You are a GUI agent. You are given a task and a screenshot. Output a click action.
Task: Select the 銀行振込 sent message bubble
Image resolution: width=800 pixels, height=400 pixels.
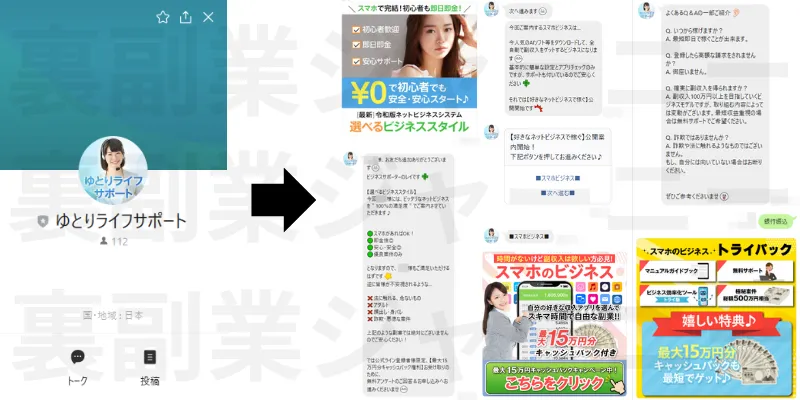coord(778,221)
